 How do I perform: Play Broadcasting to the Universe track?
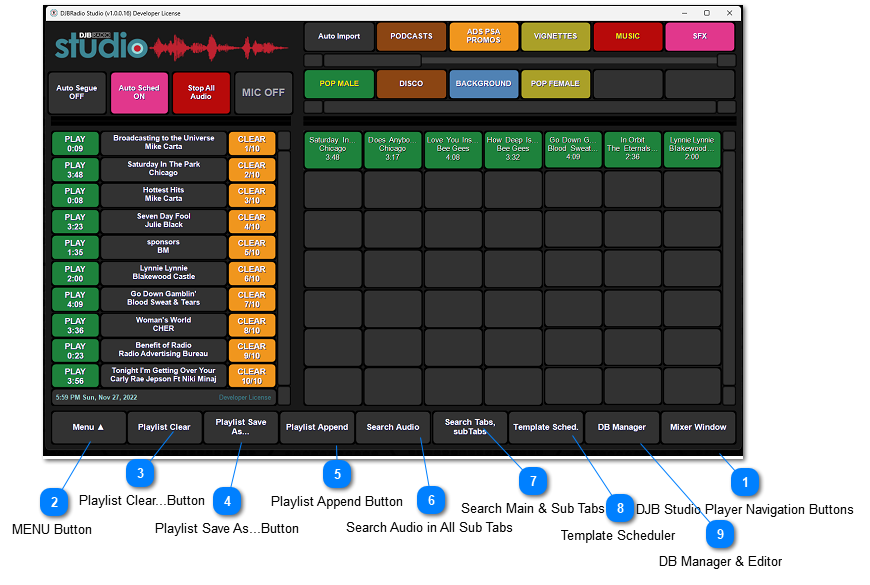75,143
